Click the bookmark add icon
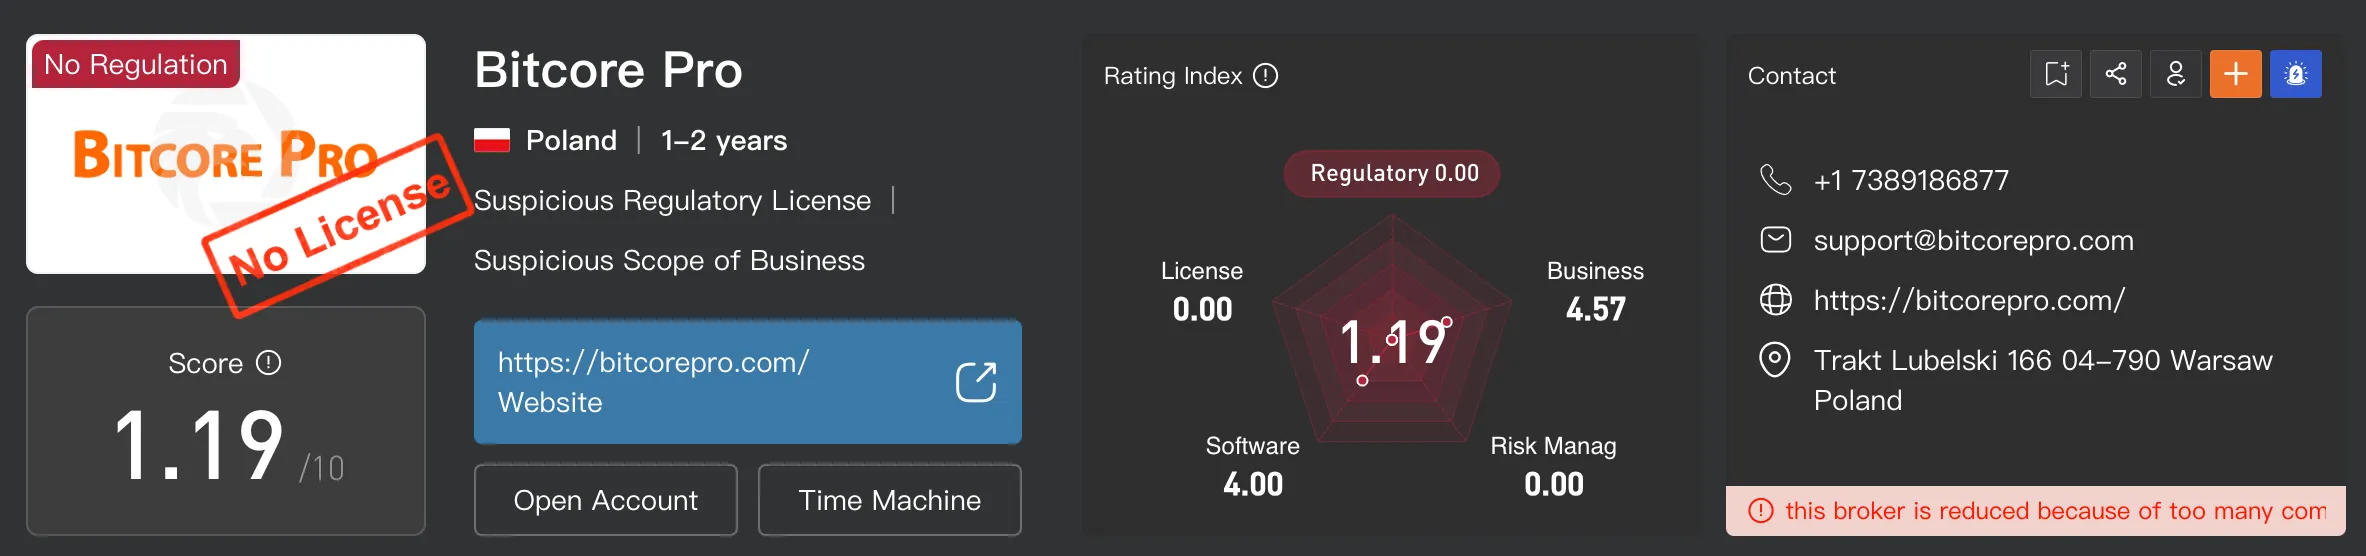This screenshot has height=556, width=2366. tap(2056, 74)
